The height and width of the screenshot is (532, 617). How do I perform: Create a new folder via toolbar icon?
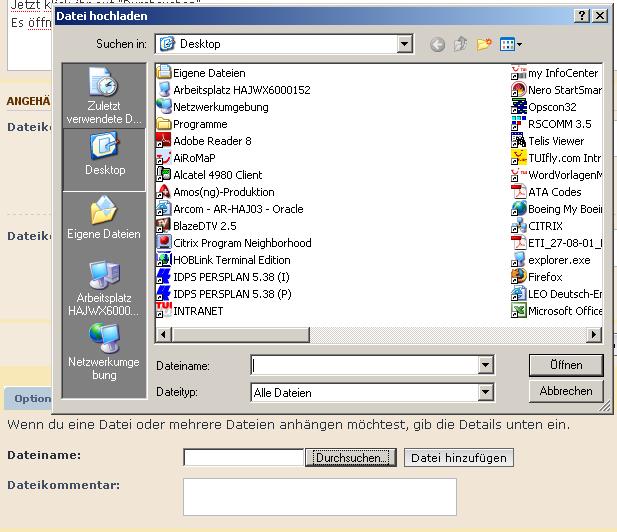[485, 44]
